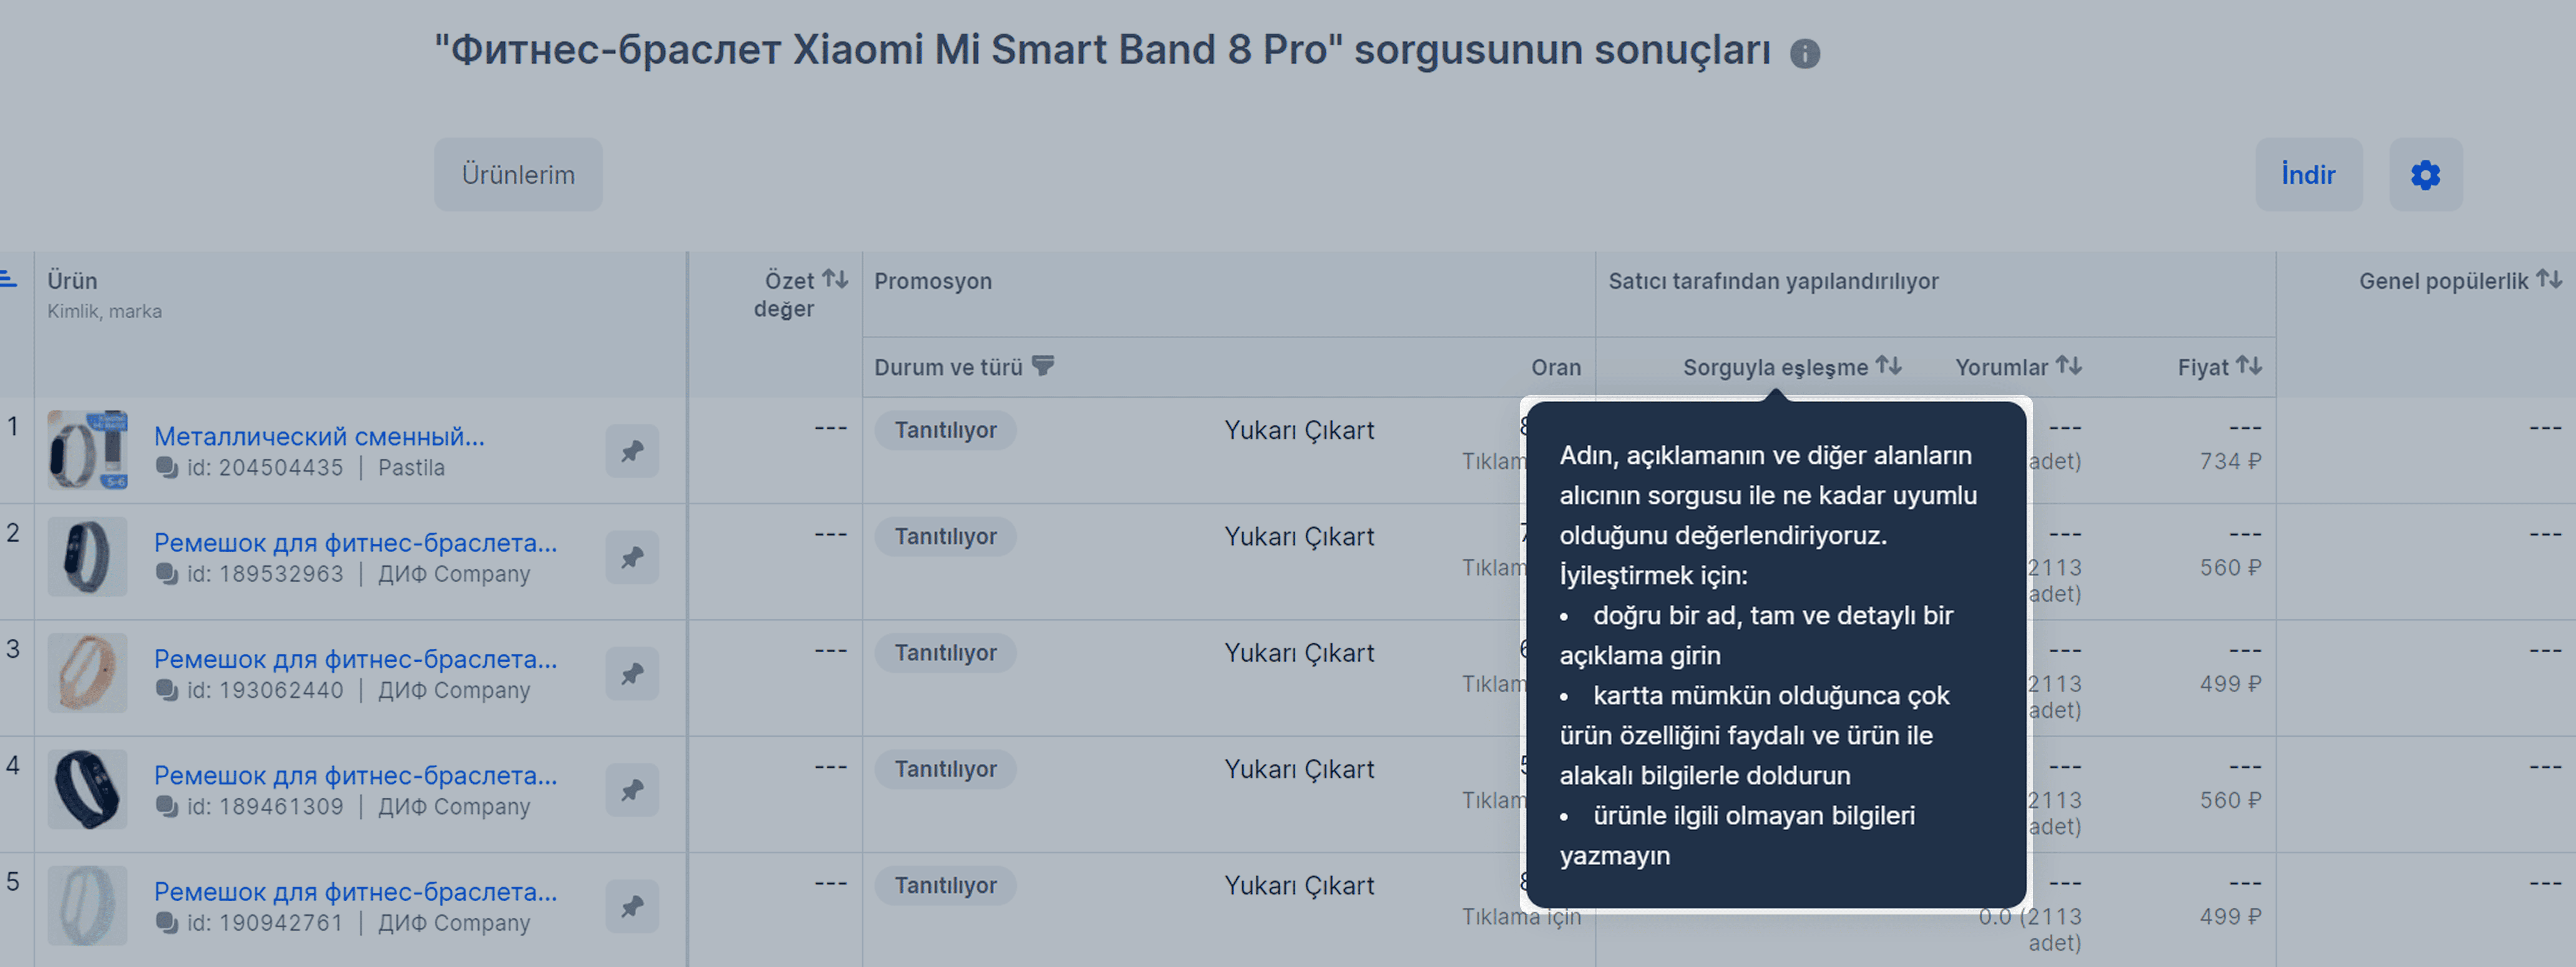Click Yukarı Çıkart for the first product
2576x967 pixels.
tap(1299, 430)
